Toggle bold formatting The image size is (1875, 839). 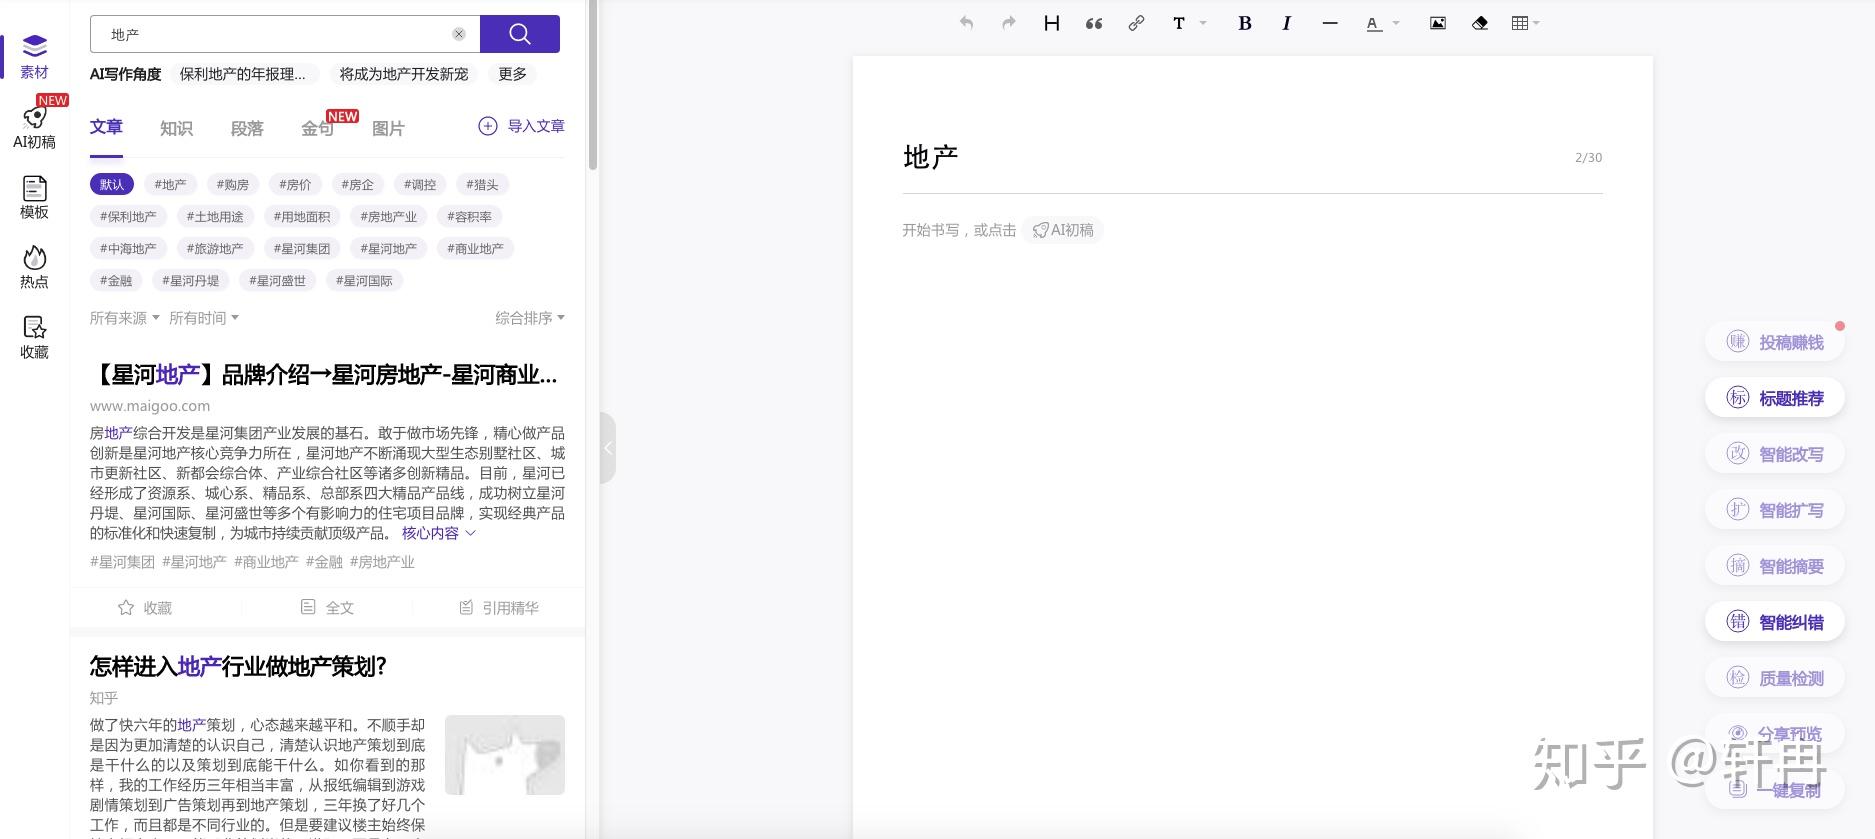pos(1245,23)
